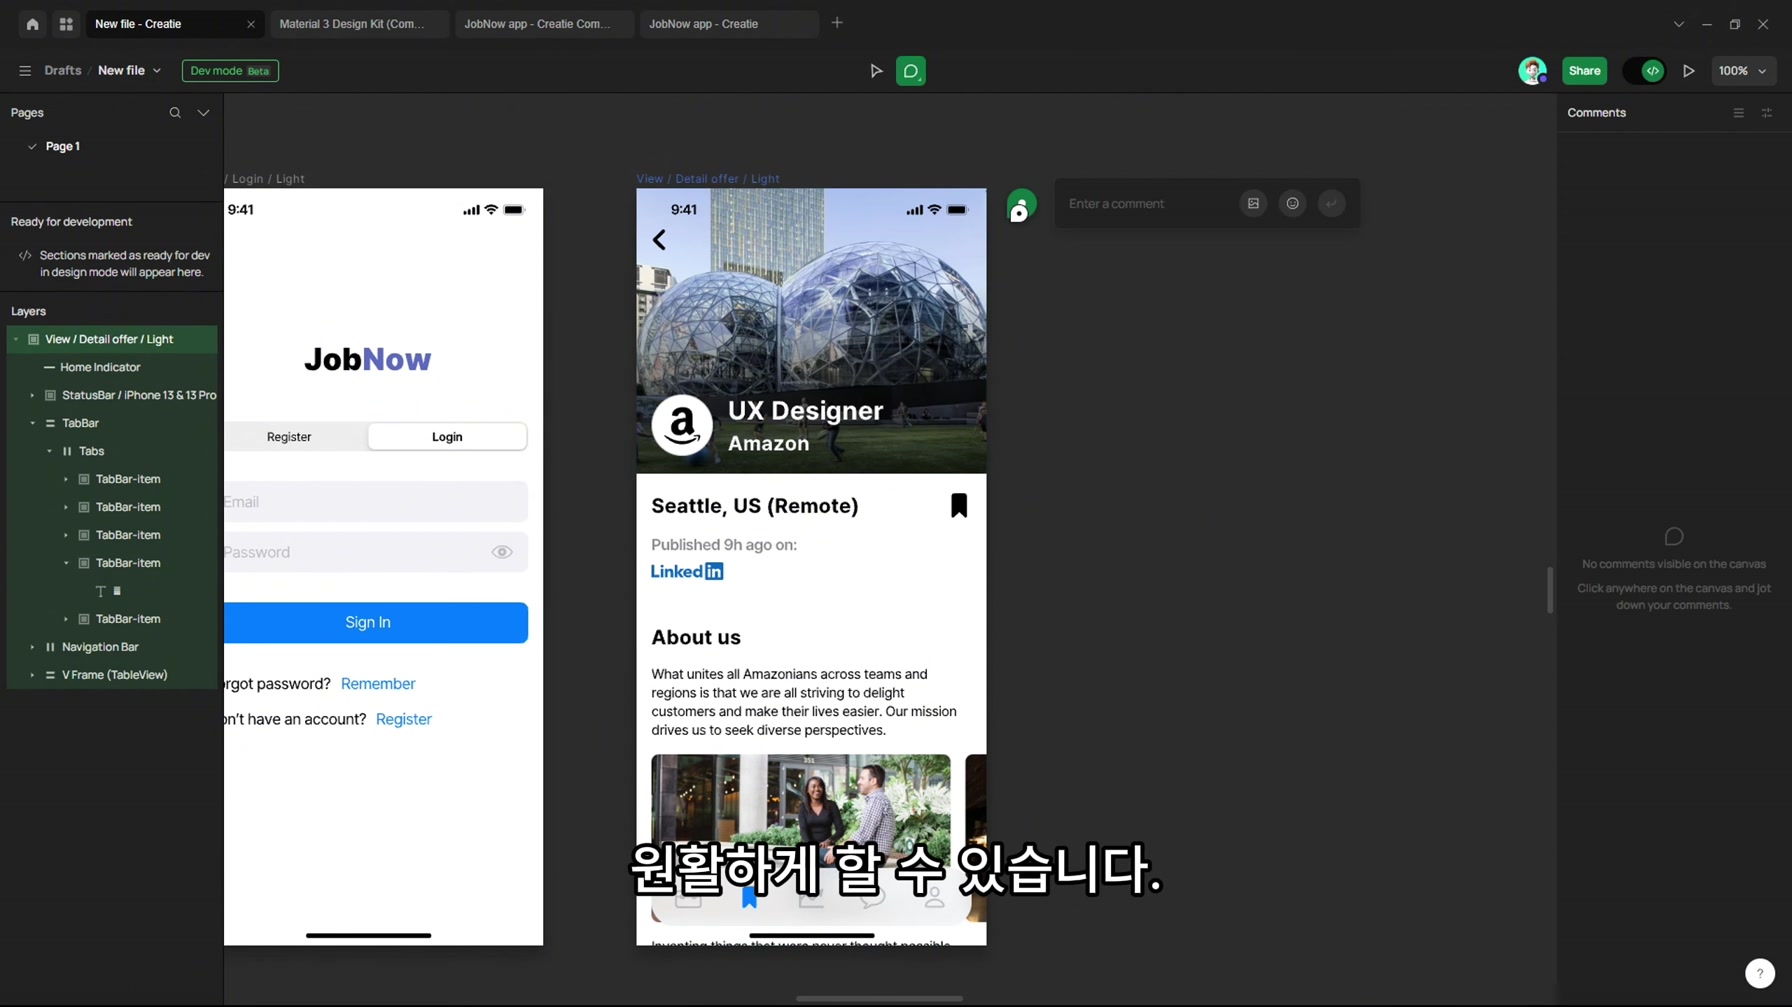The width and height of the screenshot is (1792, 1007).
Task: Open a new tab with plus icon
Action: click(x=837, y=23)
